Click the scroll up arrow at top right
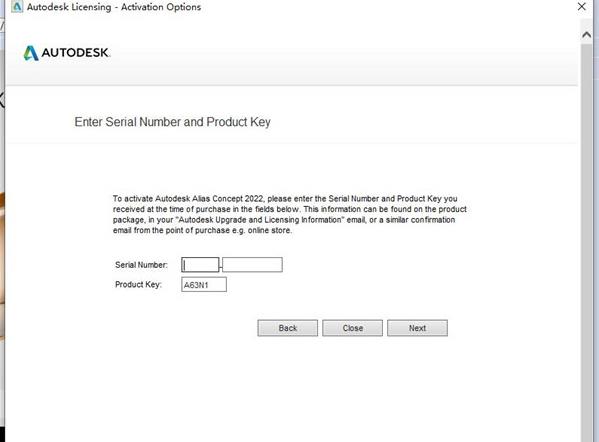This screenshot has width=599, height=442. pyautogui.click(x=586, y=35)
